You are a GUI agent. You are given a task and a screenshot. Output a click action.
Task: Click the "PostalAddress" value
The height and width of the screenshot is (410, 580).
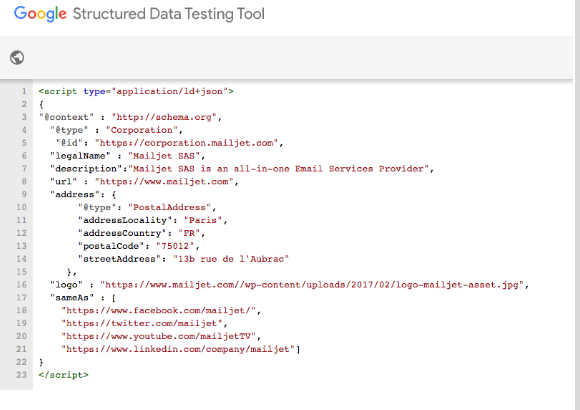pyautogui.click(x=169, y=207)
